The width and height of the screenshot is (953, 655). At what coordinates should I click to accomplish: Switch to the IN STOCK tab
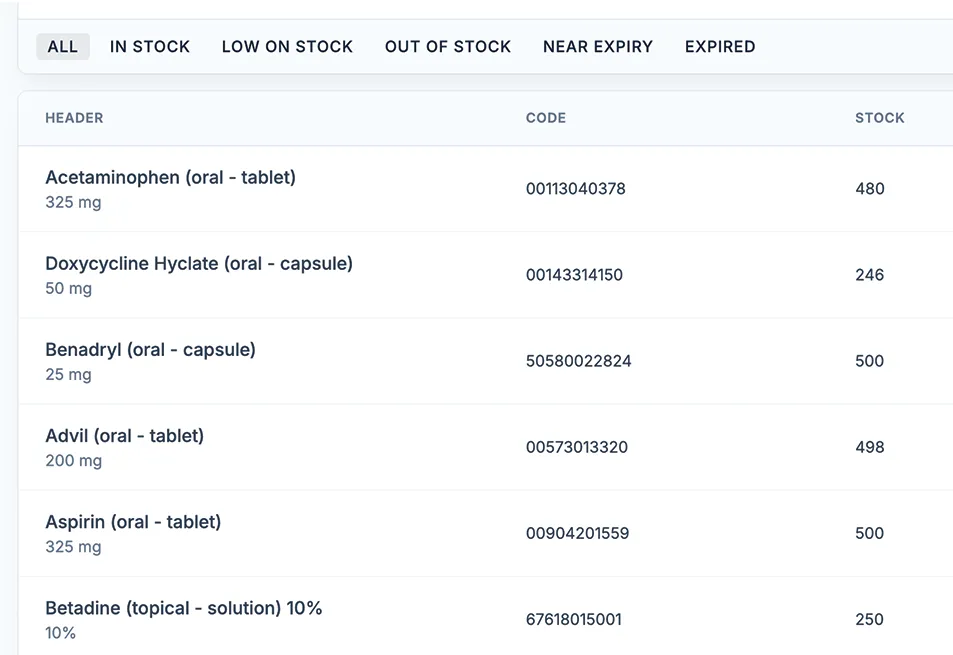point(150,46)
